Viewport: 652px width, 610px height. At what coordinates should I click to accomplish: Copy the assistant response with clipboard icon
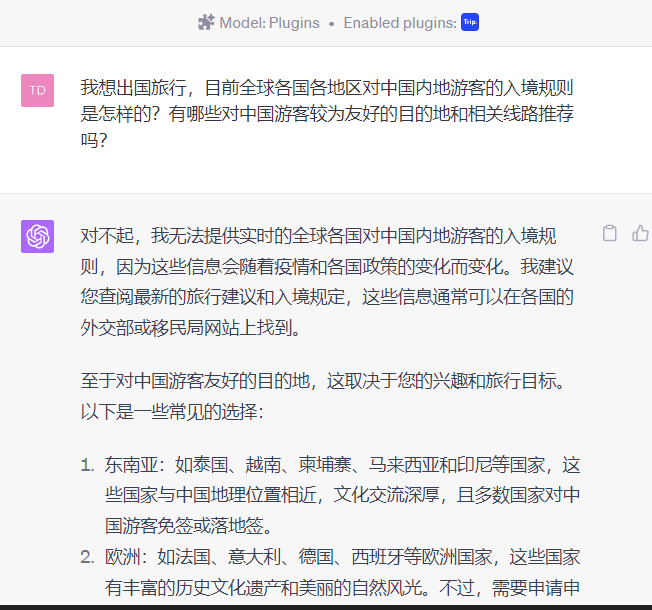coord(610,233)
